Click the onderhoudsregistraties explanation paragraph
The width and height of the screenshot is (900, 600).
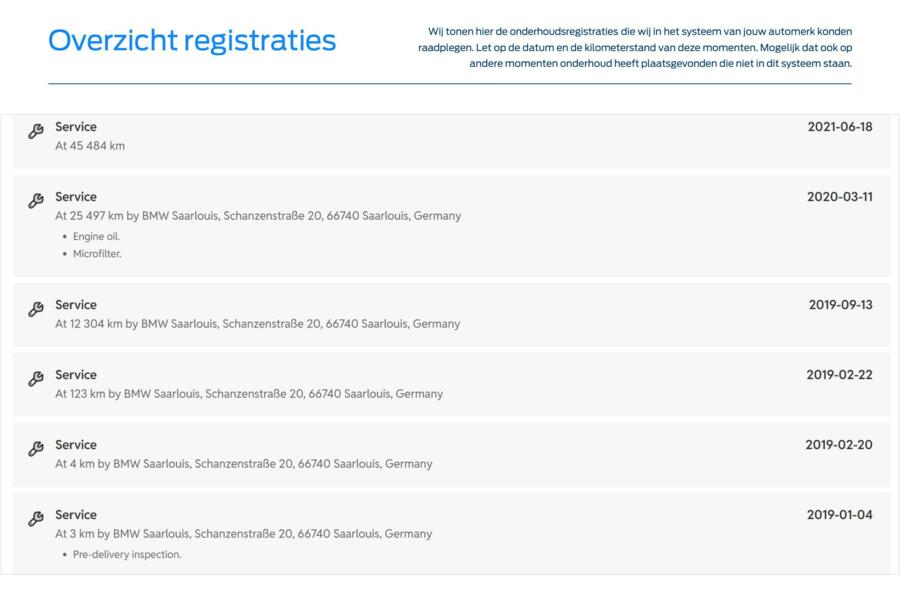635,48
